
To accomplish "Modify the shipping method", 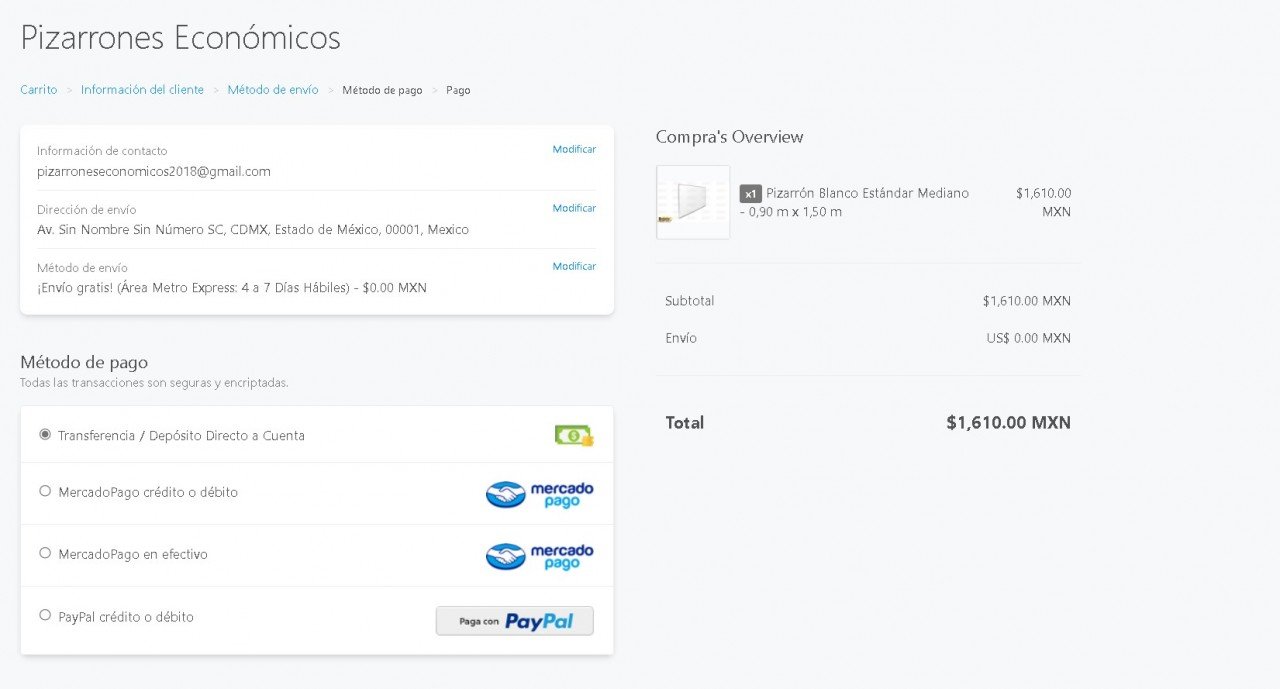I will (x=574, y=266).
